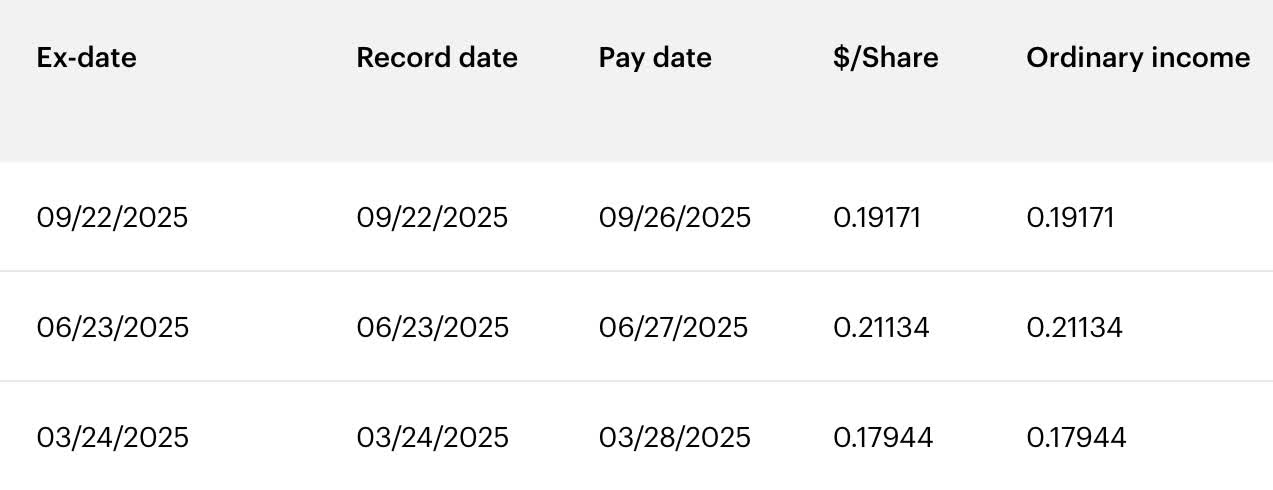1273x490 pixels.
Task: Select the 09/22/2025 cell under Record date
Action: [432, 217]
